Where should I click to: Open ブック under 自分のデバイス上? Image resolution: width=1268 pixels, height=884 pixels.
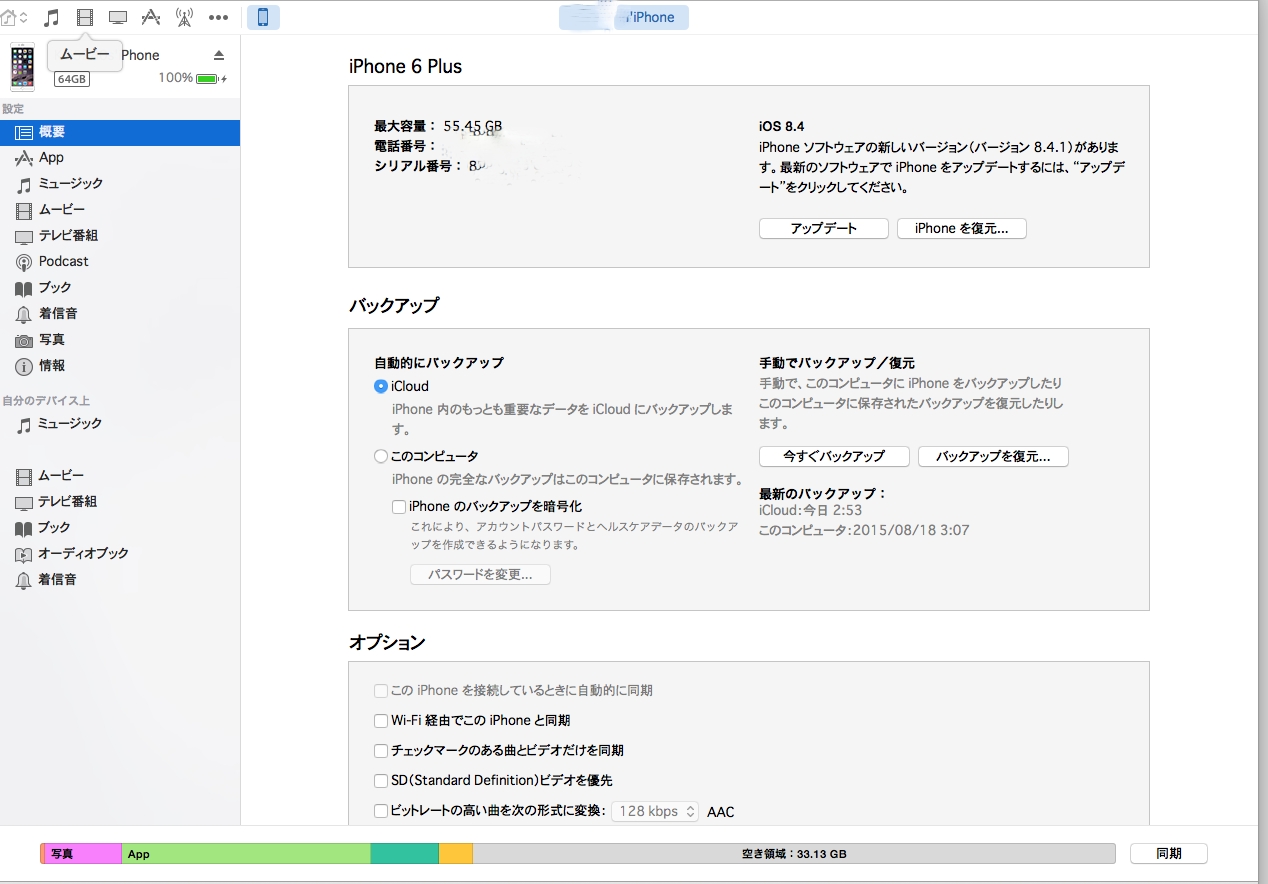[x=120, y=528]
